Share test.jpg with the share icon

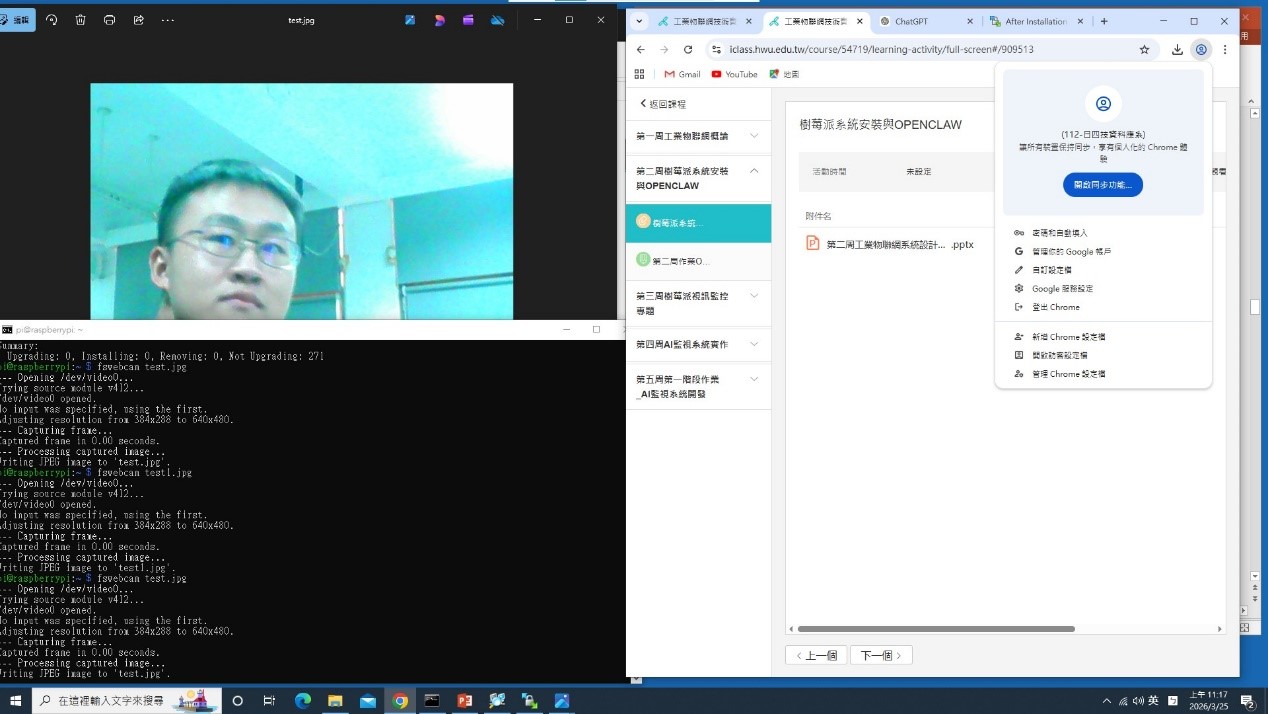(139, 20)
